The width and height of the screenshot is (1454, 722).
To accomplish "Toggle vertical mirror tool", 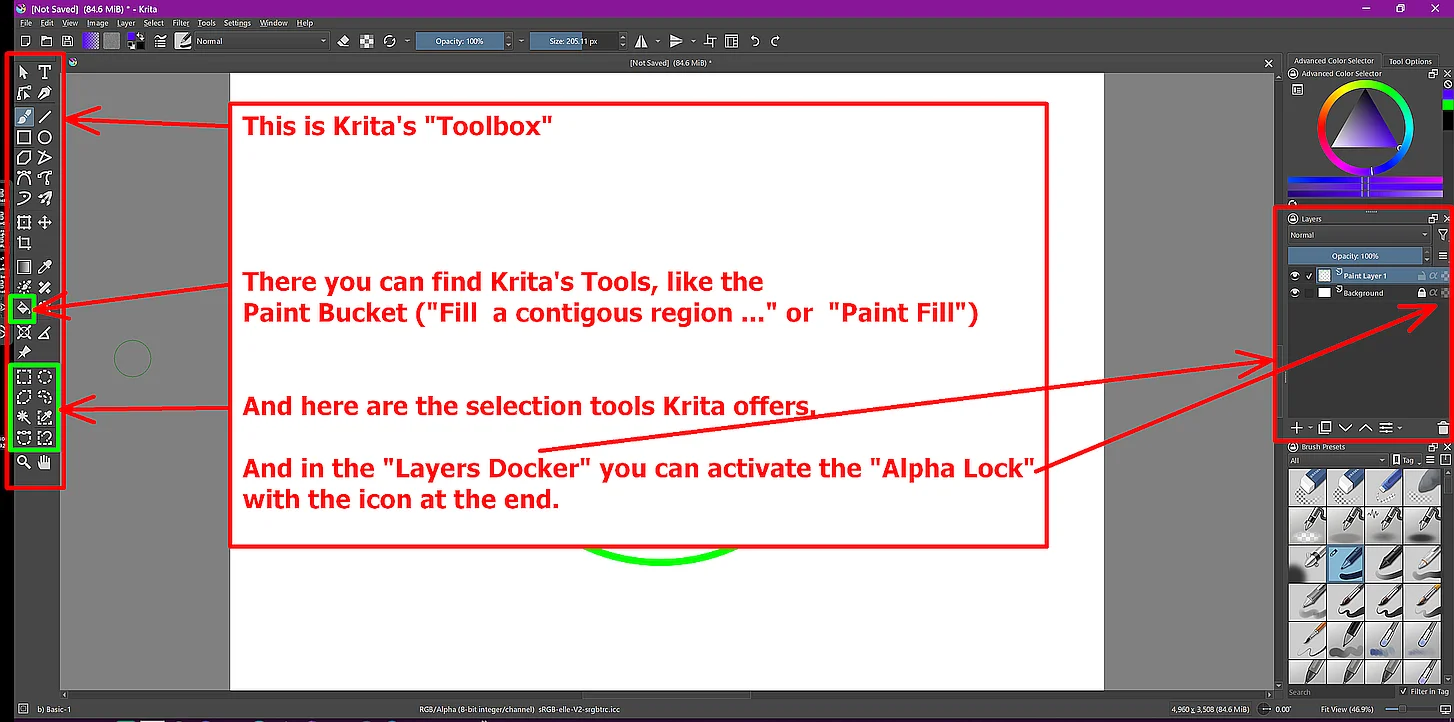I will pyautogui.click(x=676, y=41).
